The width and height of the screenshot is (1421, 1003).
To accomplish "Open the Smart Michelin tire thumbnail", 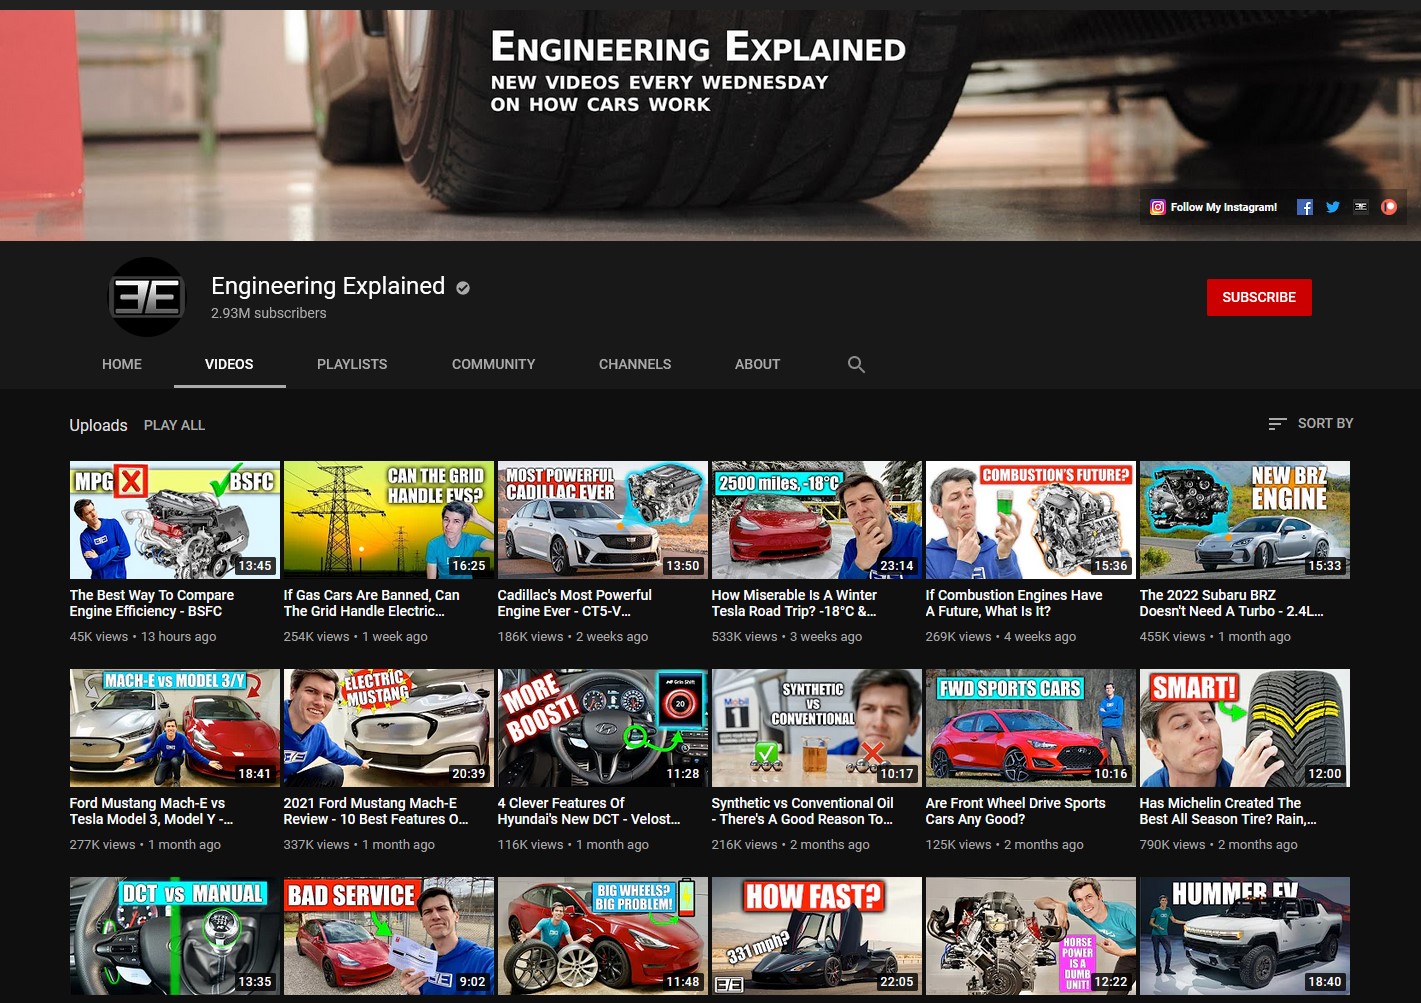I will click(1245, 728).
